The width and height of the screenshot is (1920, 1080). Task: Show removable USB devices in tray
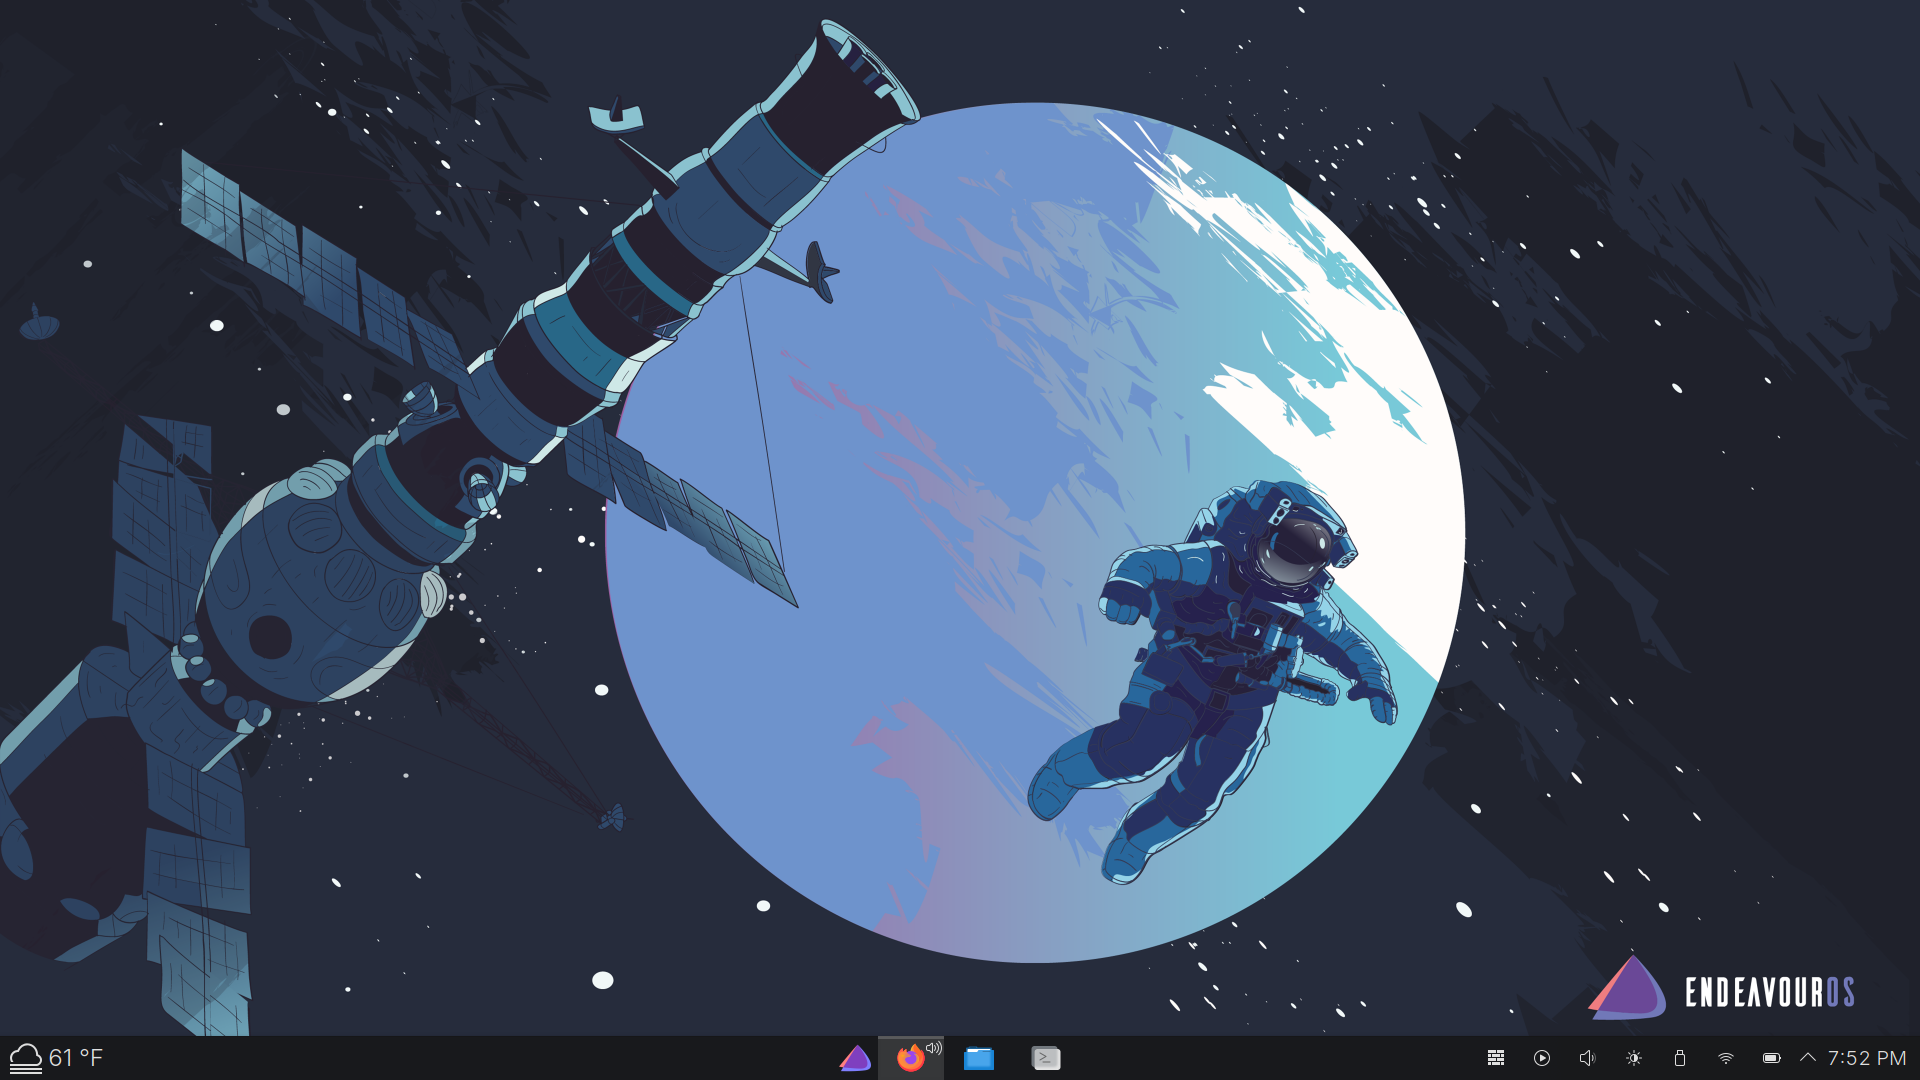click(x=1680, y=1058)
